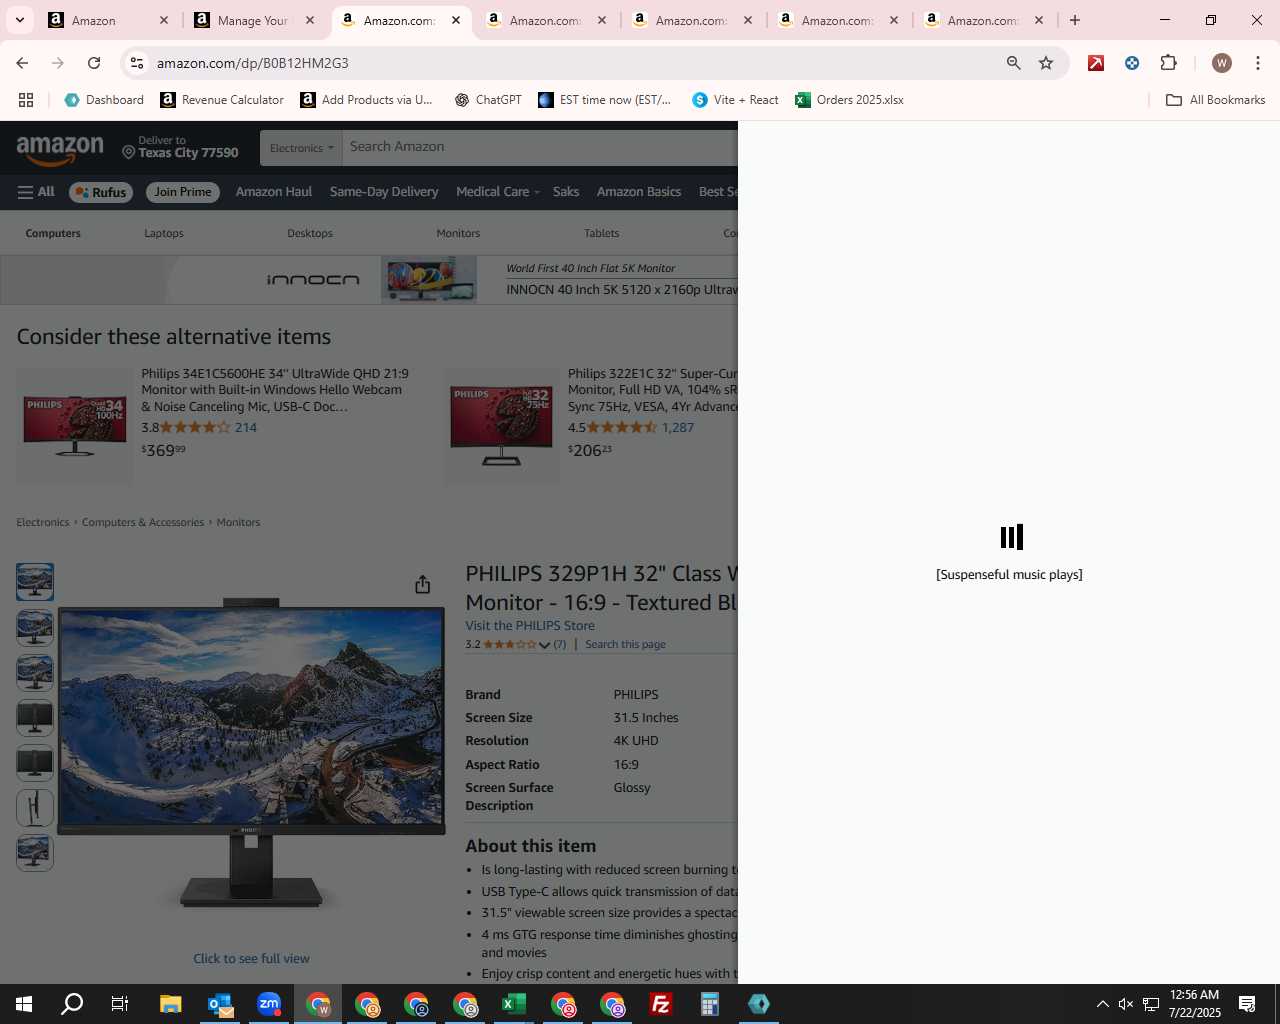1280x1024 pixels.
Task: Select the Desktops subnav item
Action: [310, 233]
